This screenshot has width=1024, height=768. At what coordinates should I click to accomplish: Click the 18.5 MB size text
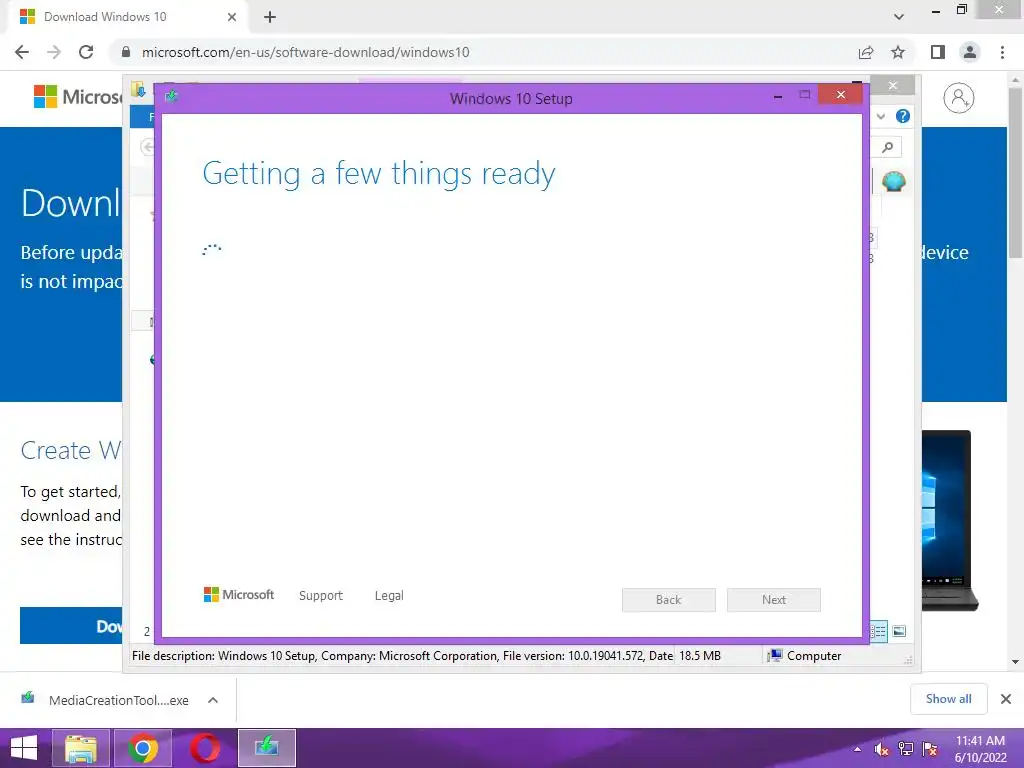pyautogui.click(x=700, y=656)
